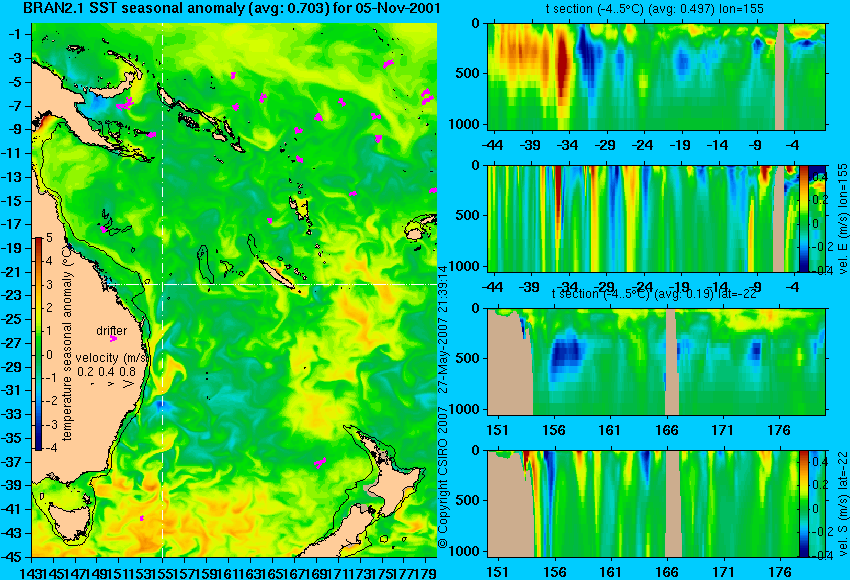Viewport: 850px width, 580px height.
Task: Click the 1000 depth tick of the lon=155 temperature section
Action: [464, 125]
